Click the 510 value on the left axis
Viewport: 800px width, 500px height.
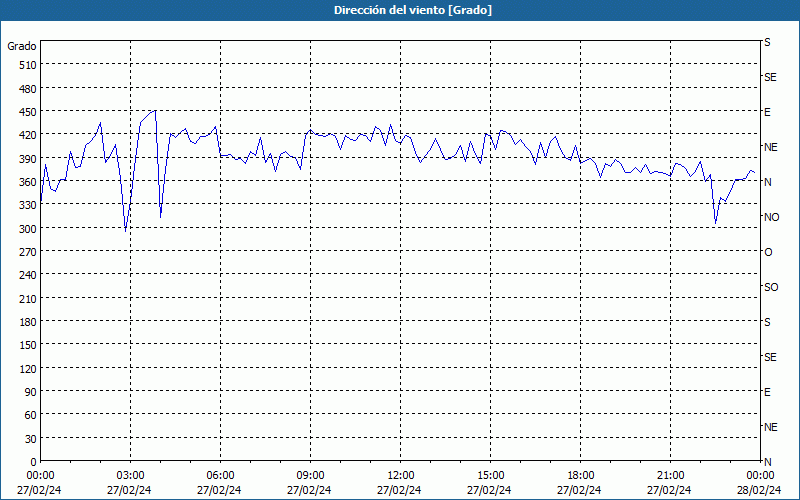29,65
